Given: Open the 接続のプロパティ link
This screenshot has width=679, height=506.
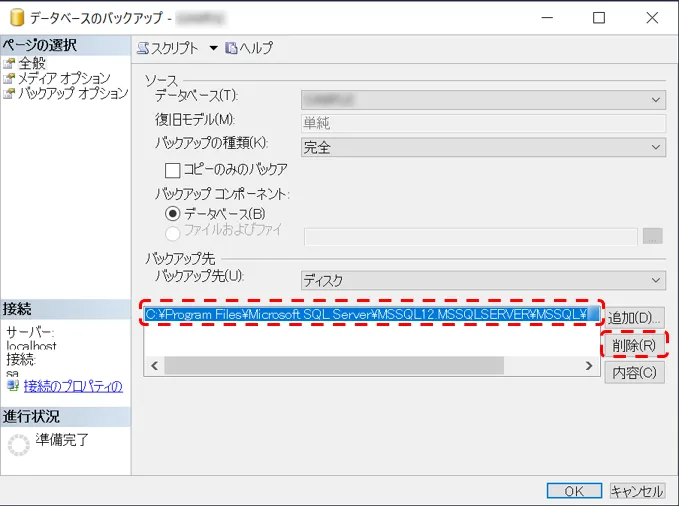Looking at the screenshot, I should pos(72,386).
